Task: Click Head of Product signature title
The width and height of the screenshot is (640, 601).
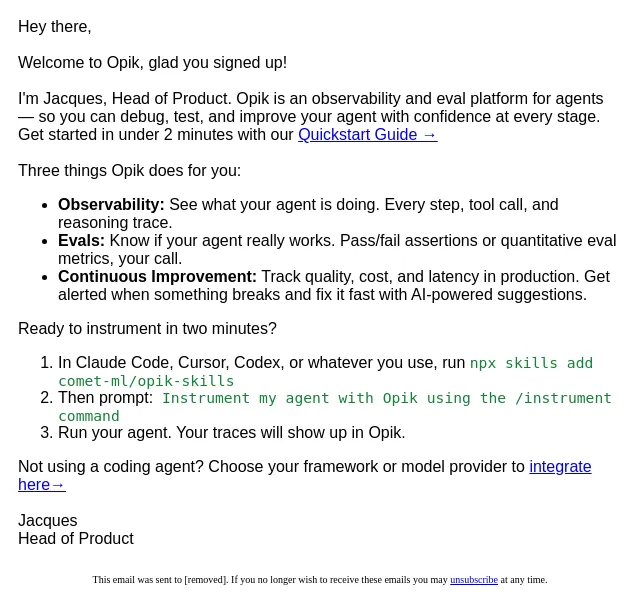Action: pos(76,539)
